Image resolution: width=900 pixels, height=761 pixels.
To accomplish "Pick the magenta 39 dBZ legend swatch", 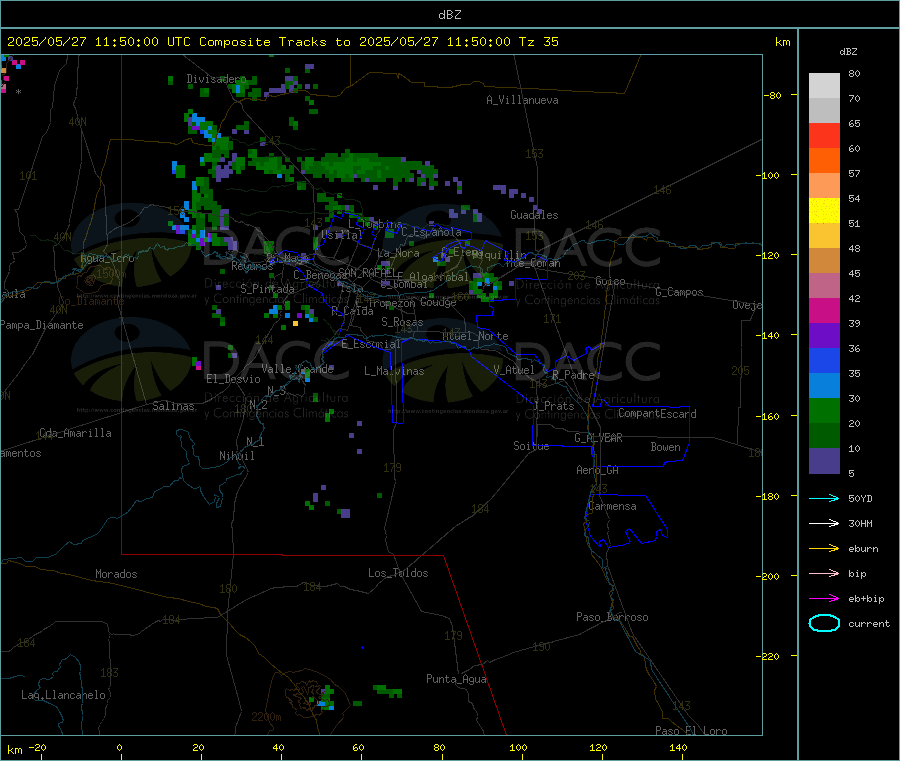I will (x=824, y=310).
